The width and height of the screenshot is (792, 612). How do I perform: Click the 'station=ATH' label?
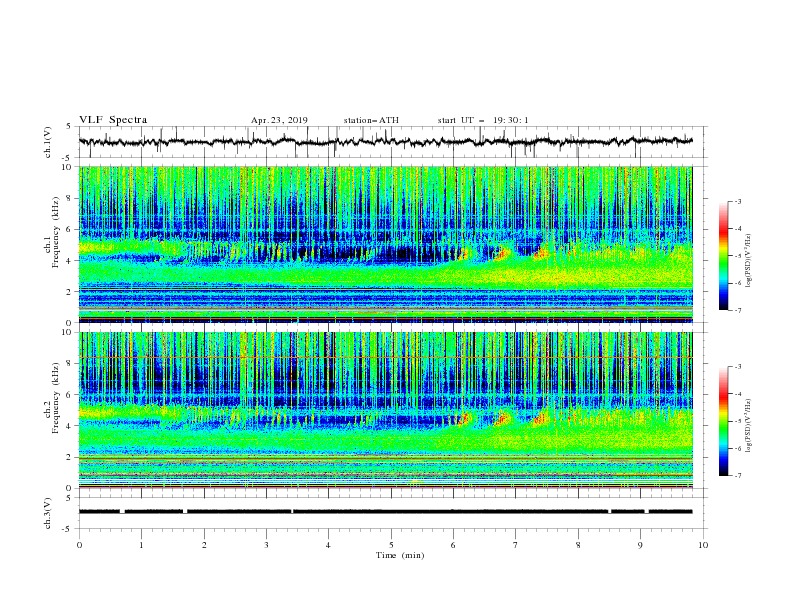point(371,120)
